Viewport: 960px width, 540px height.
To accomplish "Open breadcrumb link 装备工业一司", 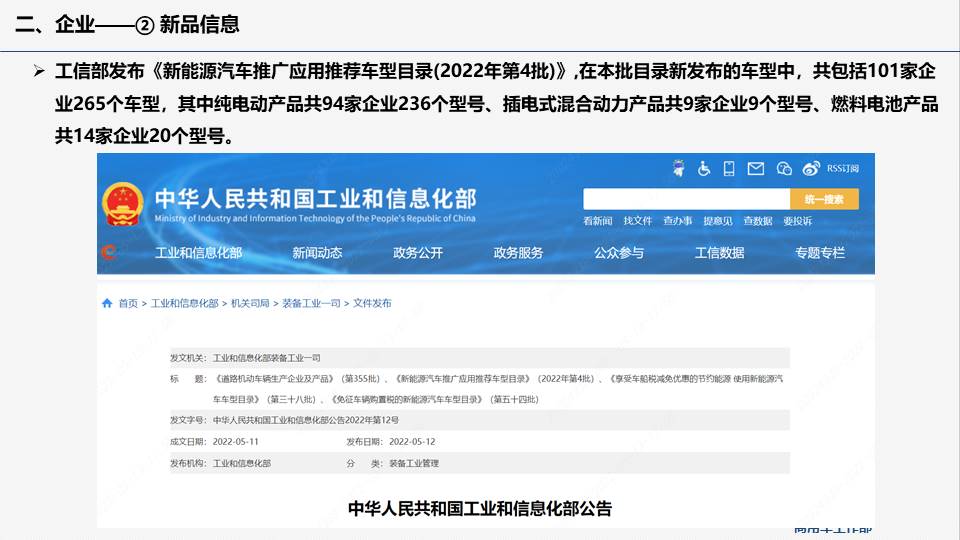I will click(x=311, y=303).
